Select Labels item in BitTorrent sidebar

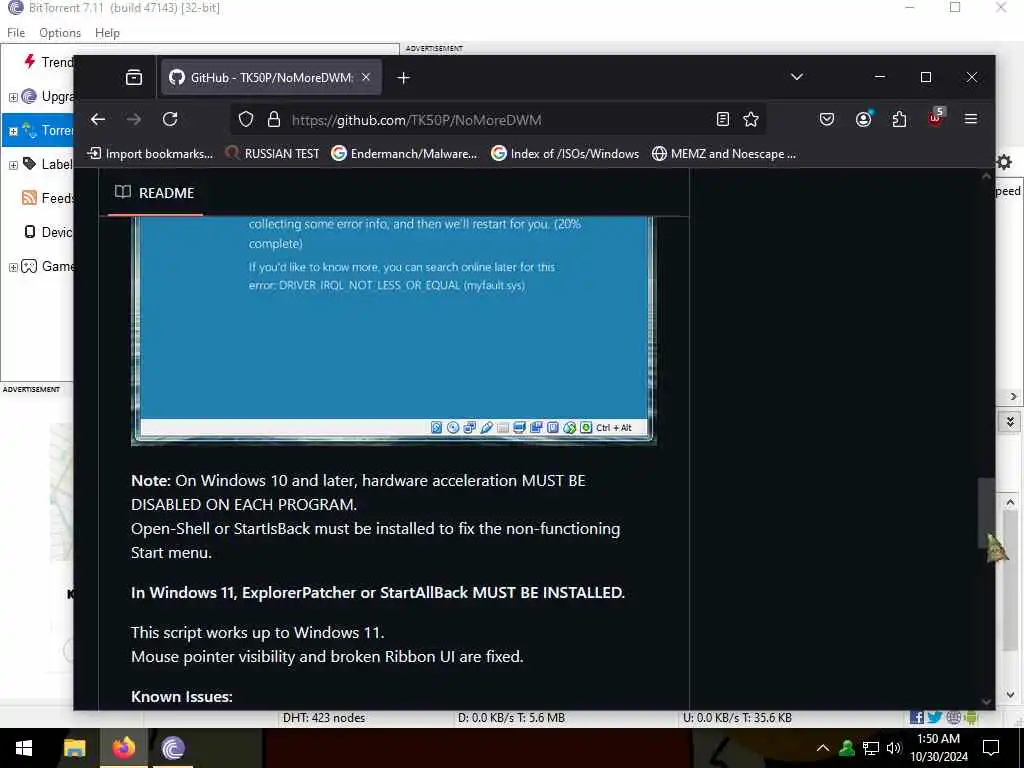pyautogui.click(x=48, y=164)
